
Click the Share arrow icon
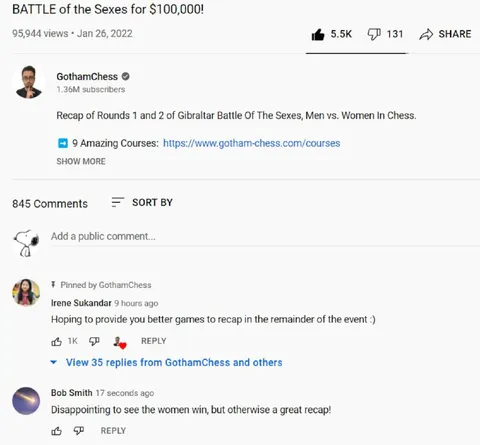point(426,34)
